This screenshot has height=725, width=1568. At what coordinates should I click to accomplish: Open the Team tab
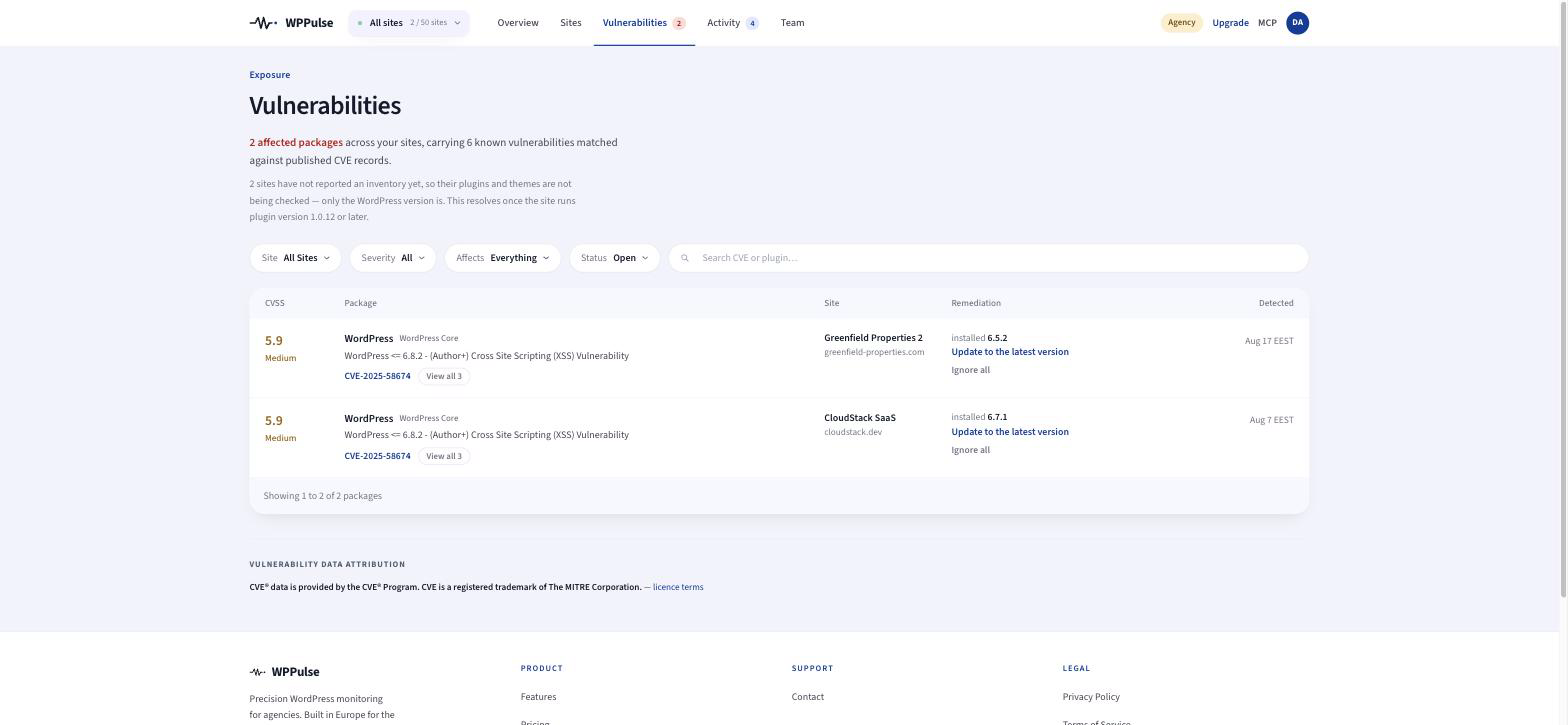coord(793,23)
